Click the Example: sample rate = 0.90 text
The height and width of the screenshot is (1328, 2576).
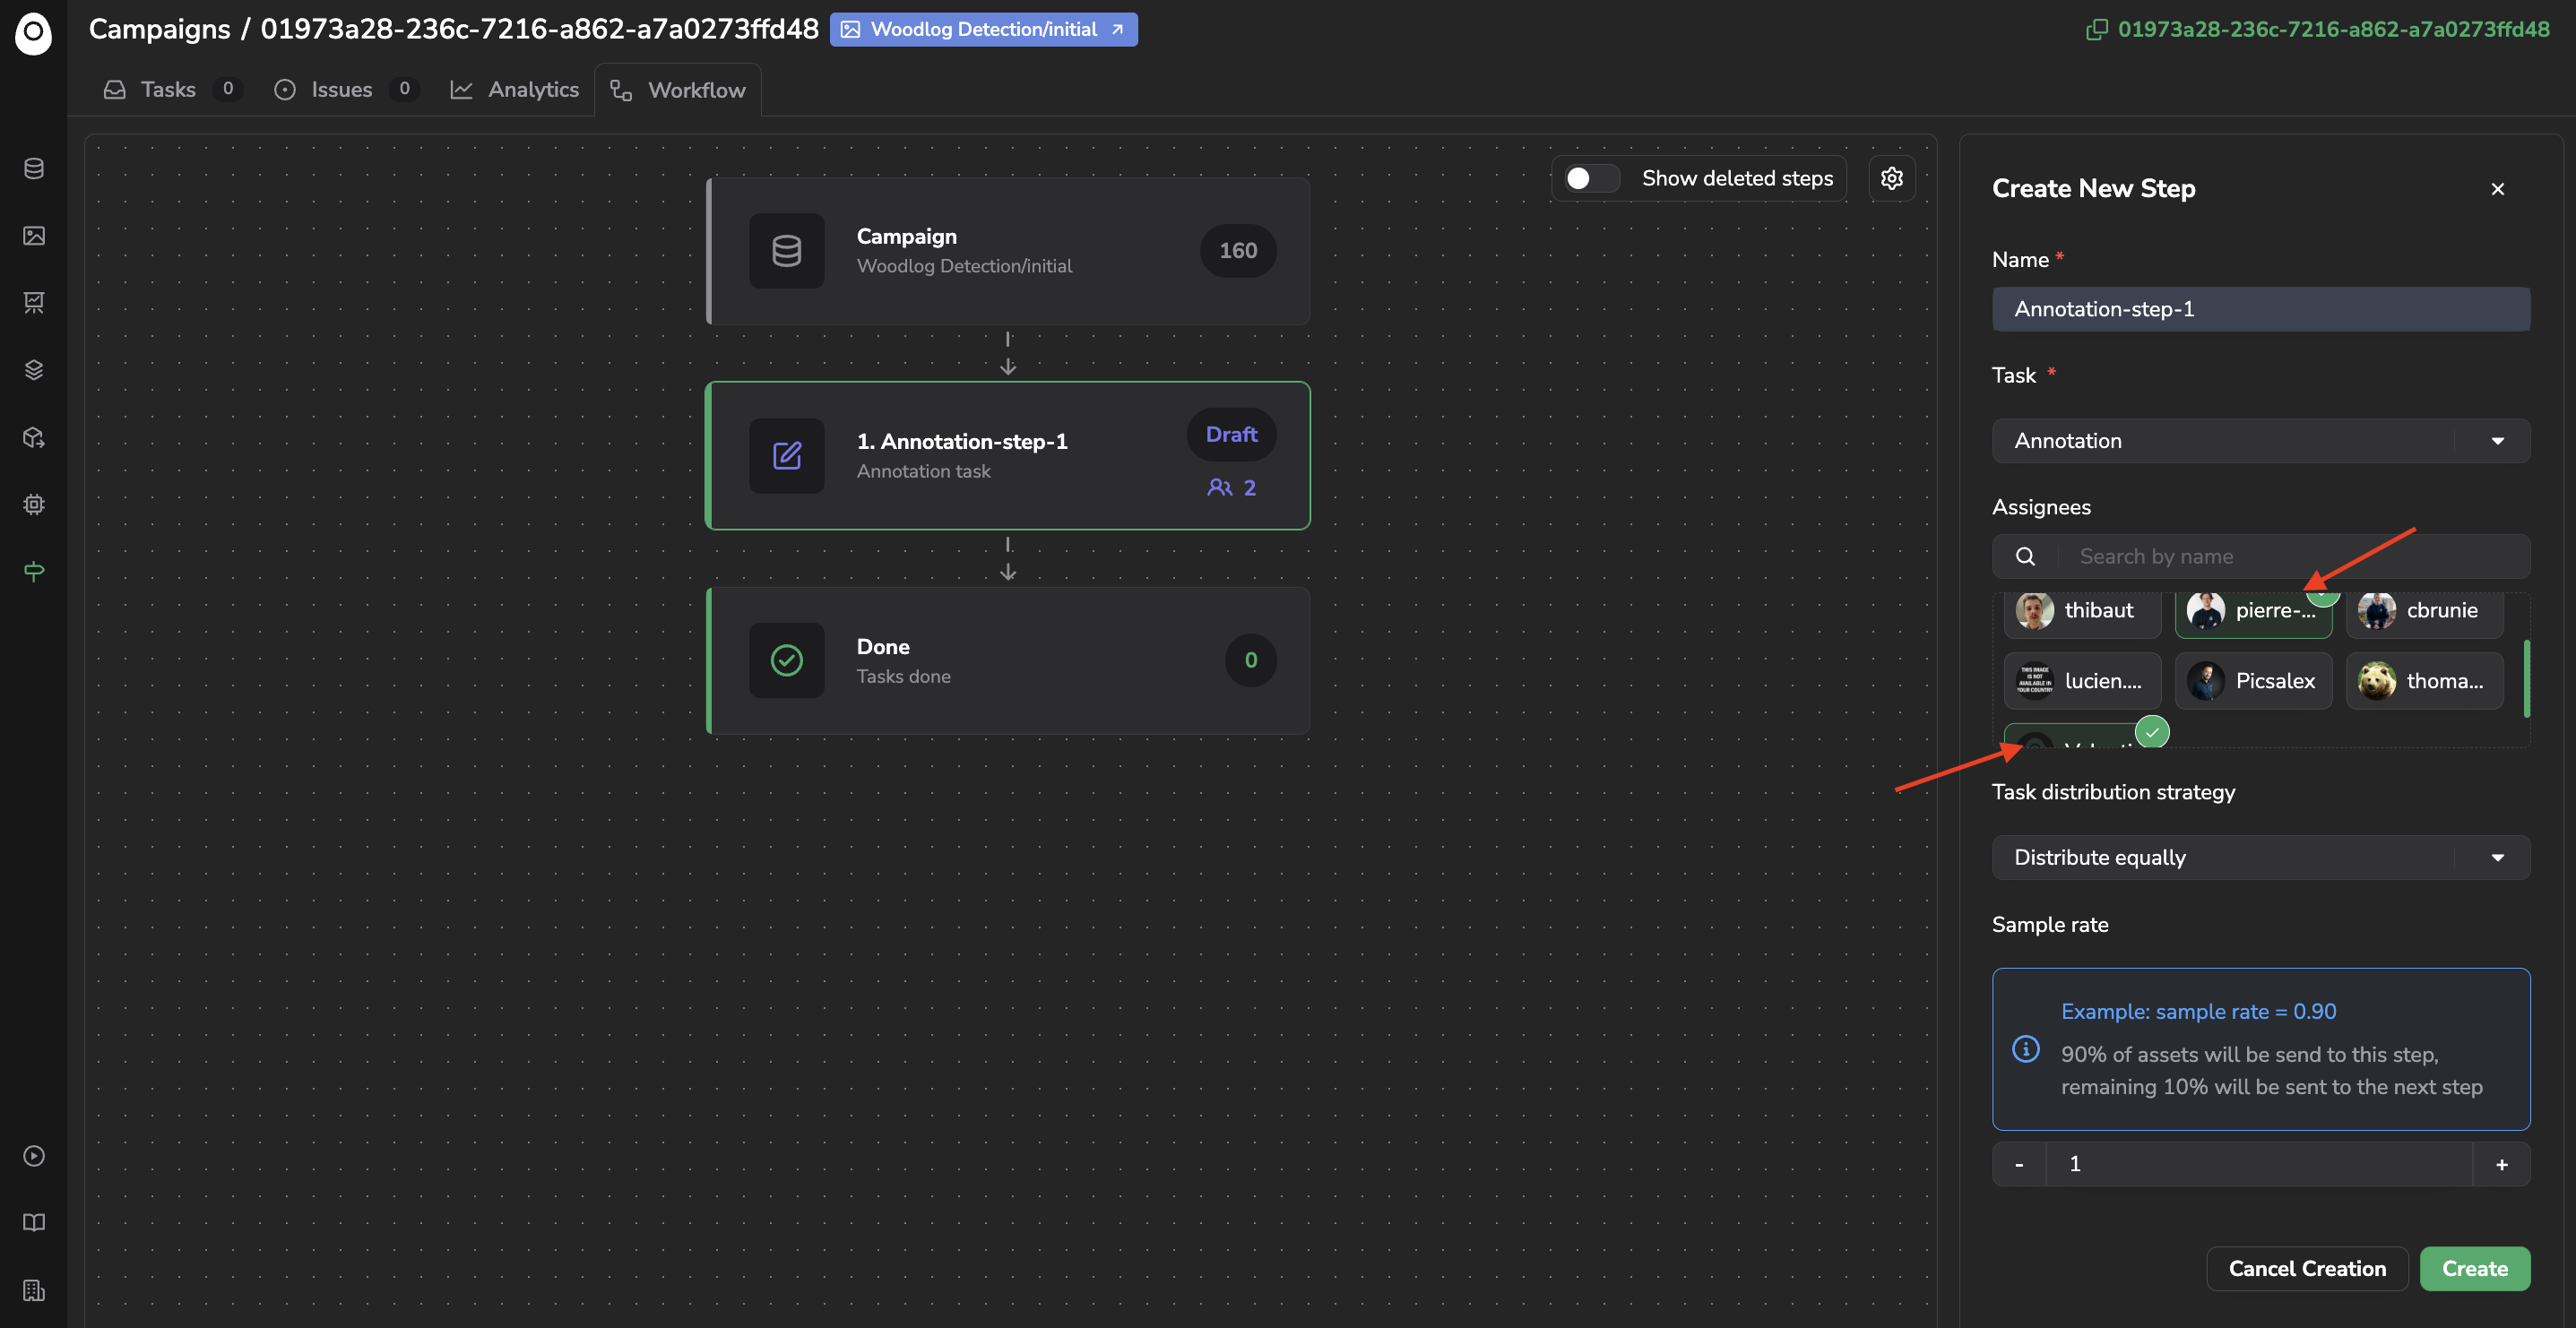click(2198, 1011)
